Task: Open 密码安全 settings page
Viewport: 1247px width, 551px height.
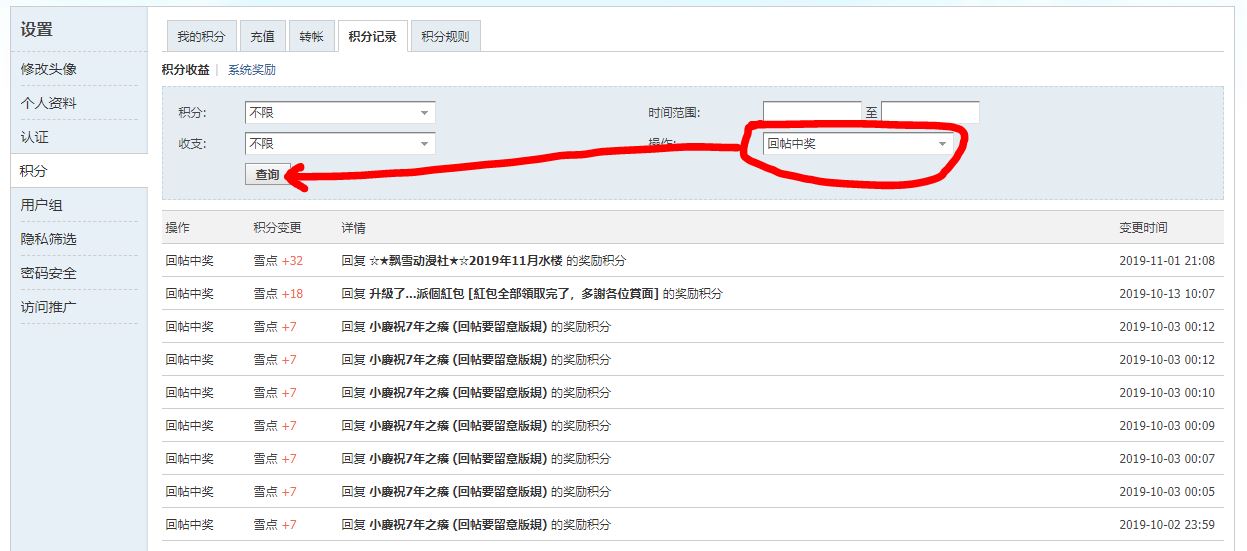Action: tap(49, 273)
